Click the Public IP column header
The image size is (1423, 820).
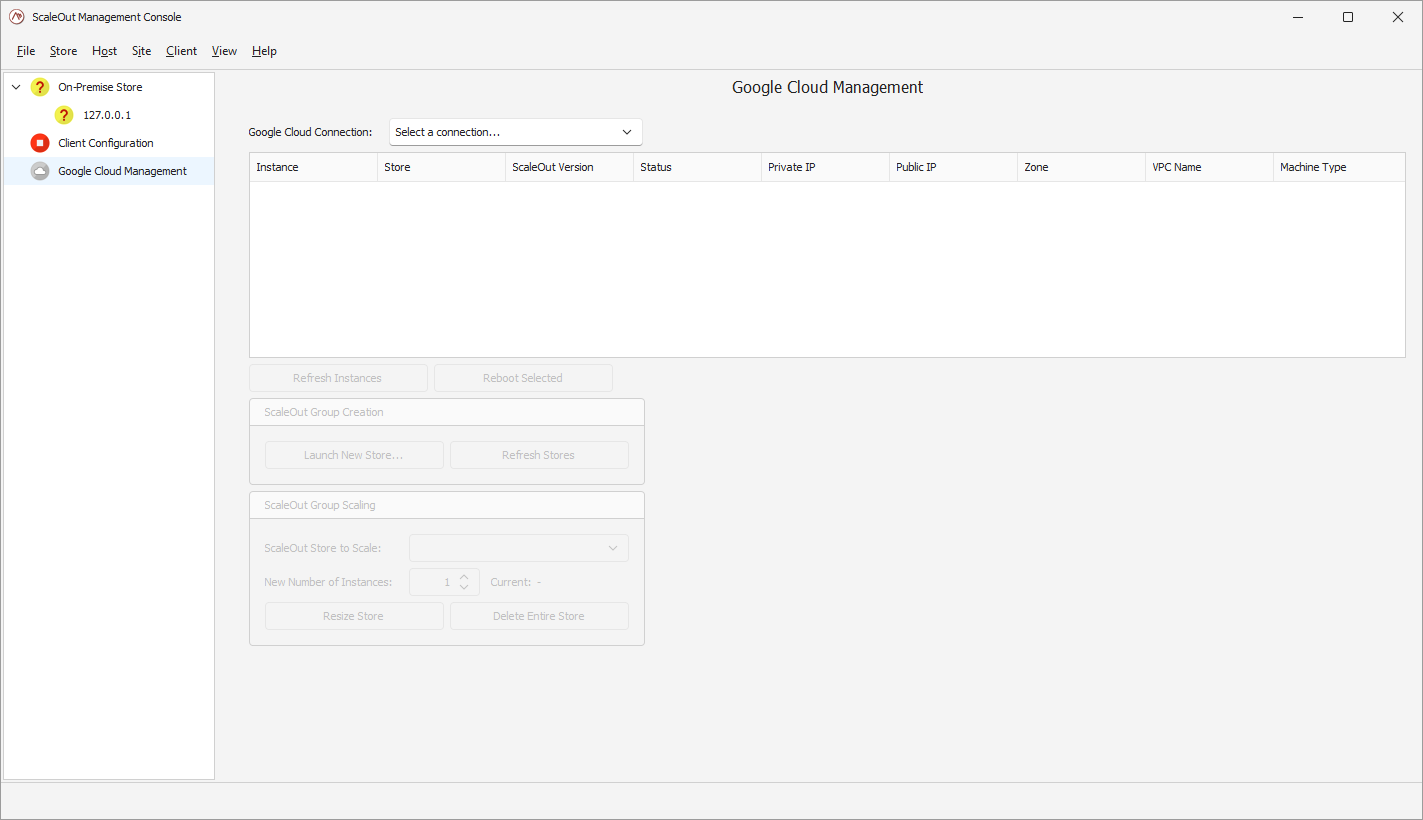(953, 167)
